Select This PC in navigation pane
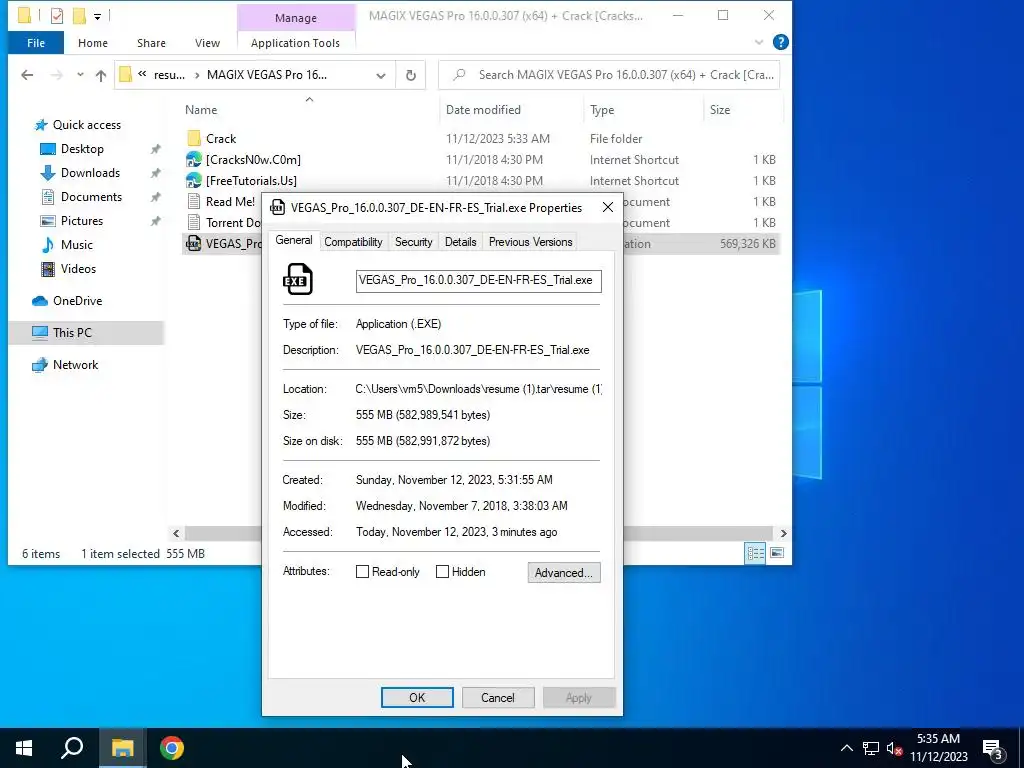The width and height of the screenshot is (1024, 768). (x=72, y=332)
